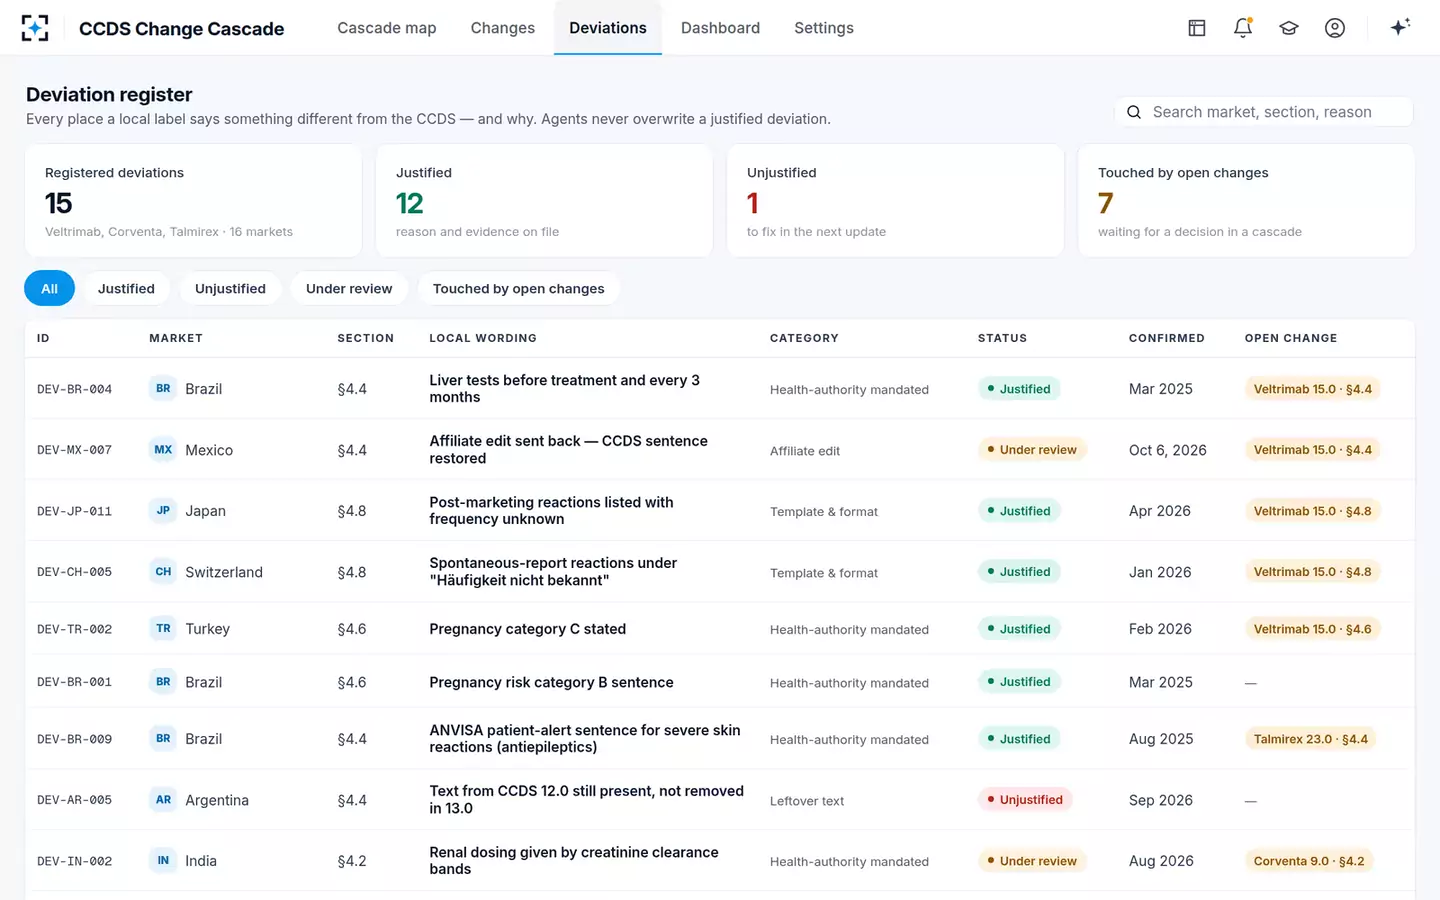The height and width of the screenshot is (900, 1440).
Task: Click the 'Oct 6, 2026' confirmed date
Action: pyautogui.click(x=1168, y=450)
